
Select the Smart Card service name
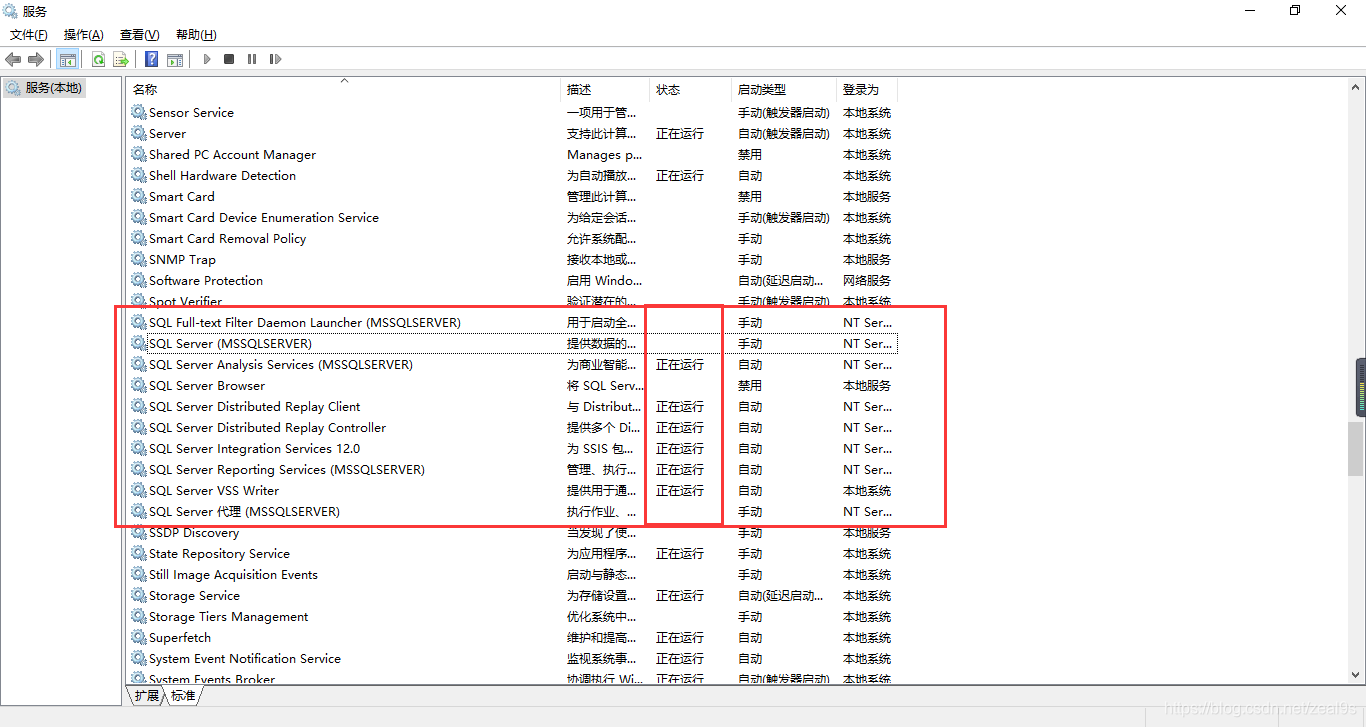pyautogui.click(x=181, y=197)
